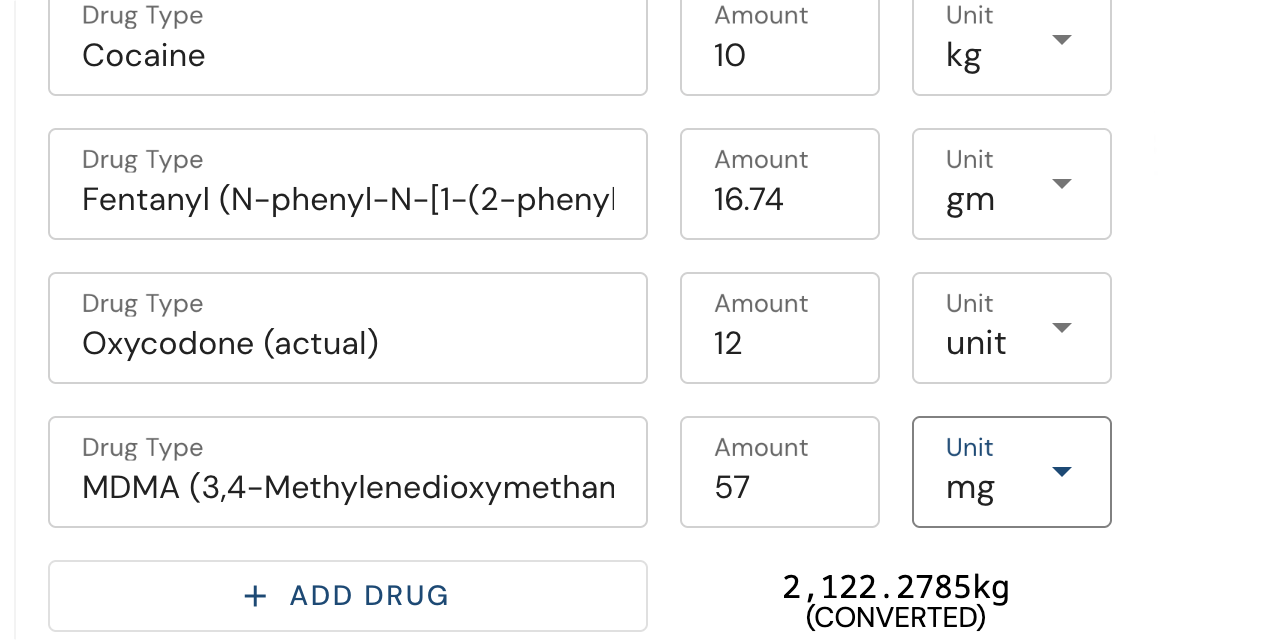Click the Amount field showing 10

tap(779, 47)
